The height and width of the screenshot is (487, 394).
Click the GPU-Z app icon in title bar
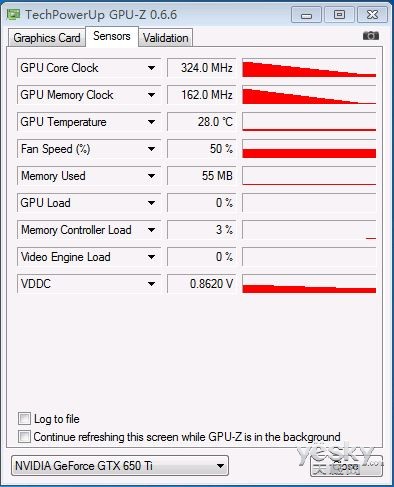(14, 15)
